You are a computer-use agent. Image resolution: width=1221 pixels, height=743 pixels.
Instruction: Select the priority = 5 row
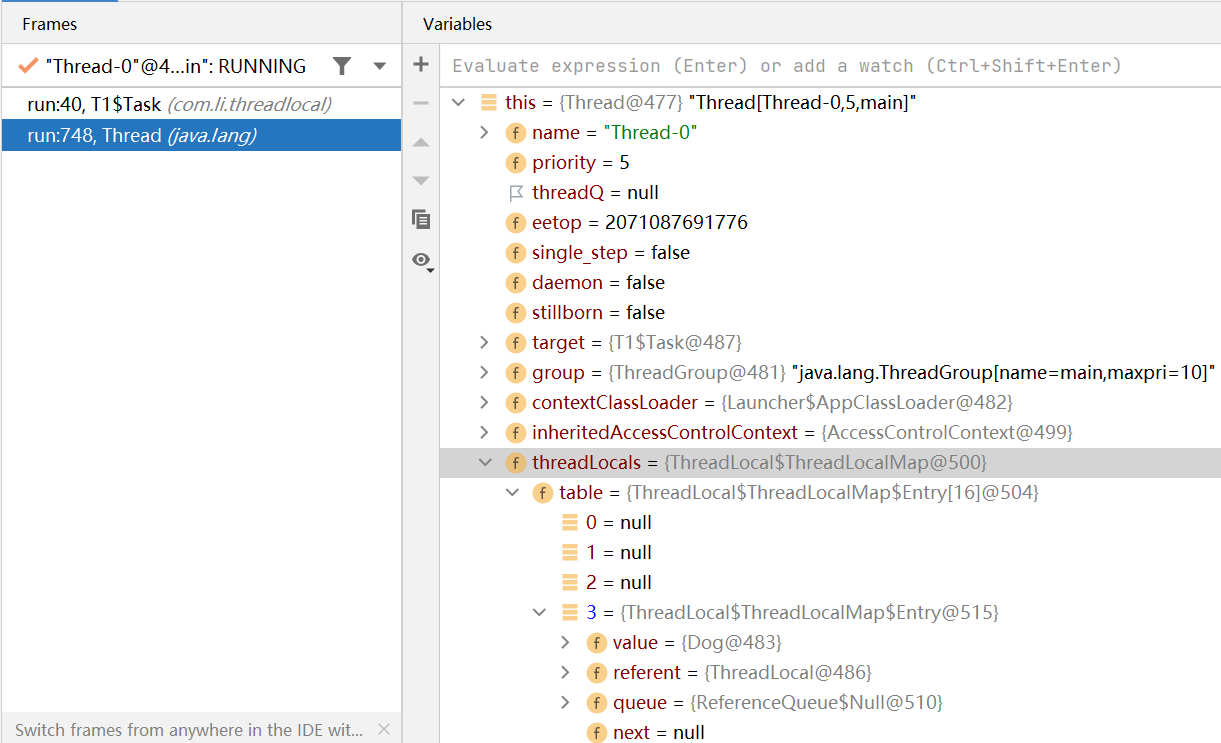(x=830, y=163)
